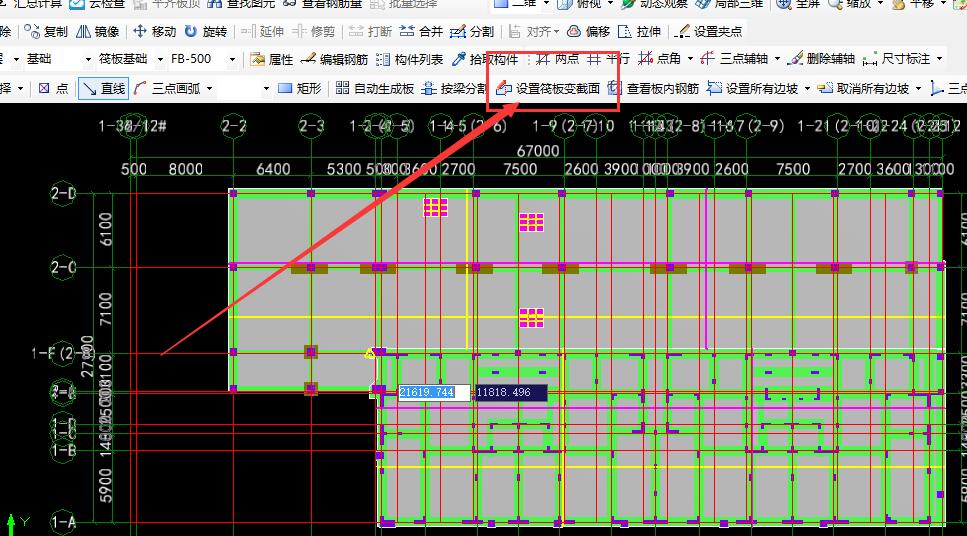This screenshot has height=536, width=967.
Task: Choose the 旋转 (Rotate) tool
Action: click(x=206, y=31)
